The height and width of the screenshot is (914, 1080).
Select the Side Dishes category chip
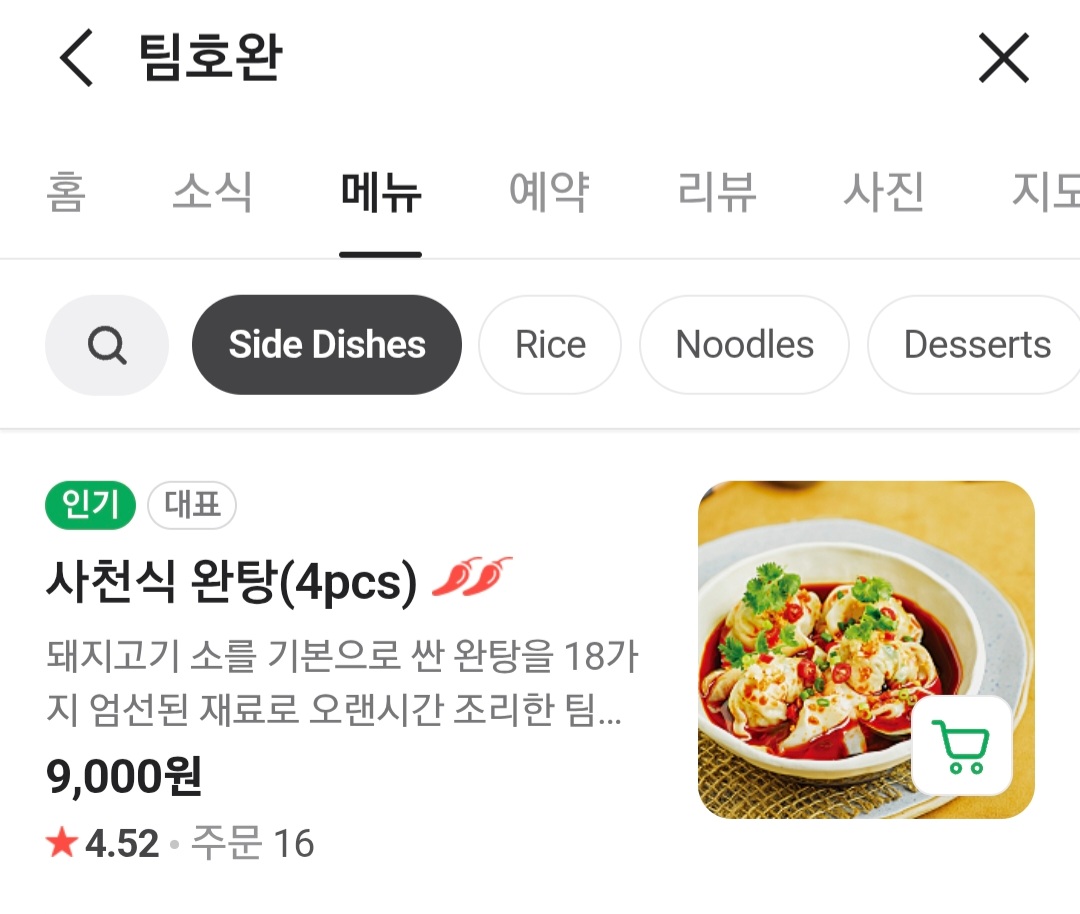click(327, 345)
